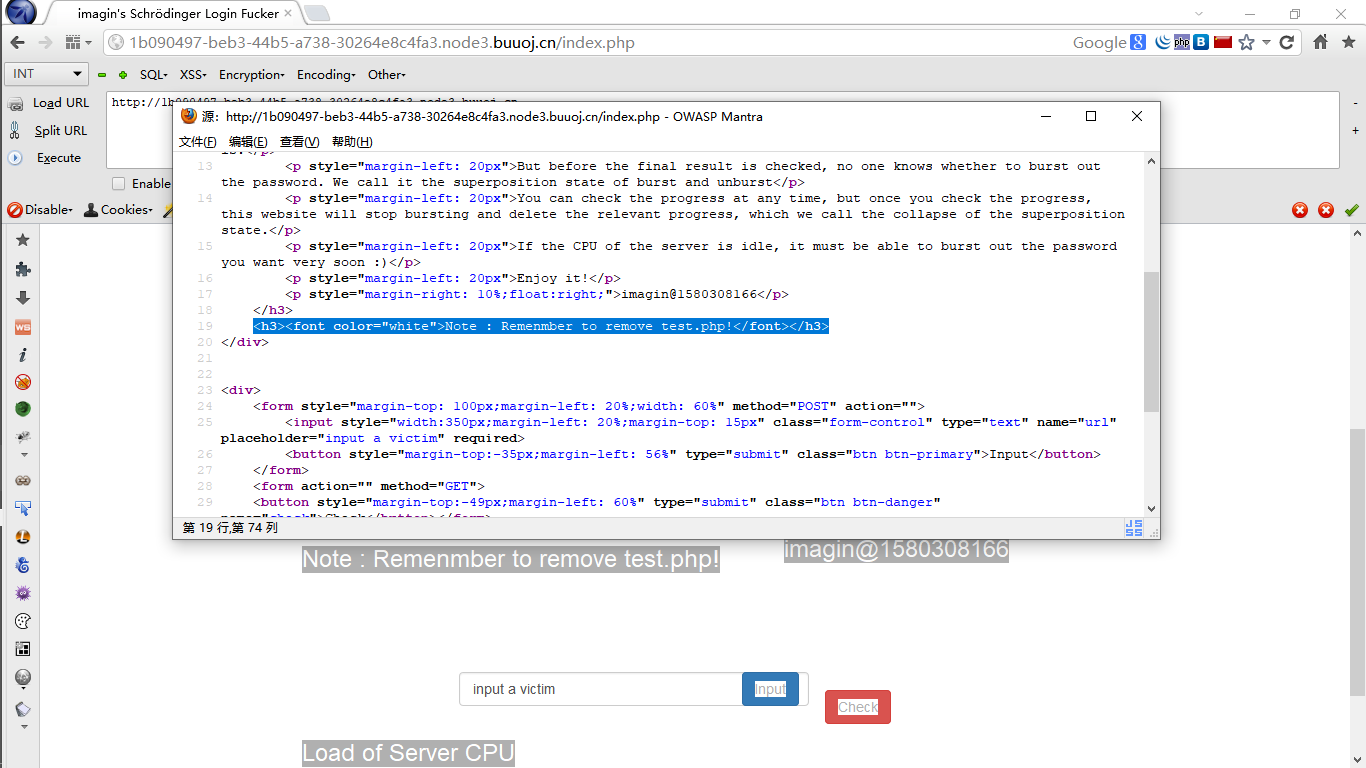Viewport: 1366px width, 768px height.
Task: Open the 编辑(E) menu in source window
Action: pyautogui.click(x=248, y=142)
